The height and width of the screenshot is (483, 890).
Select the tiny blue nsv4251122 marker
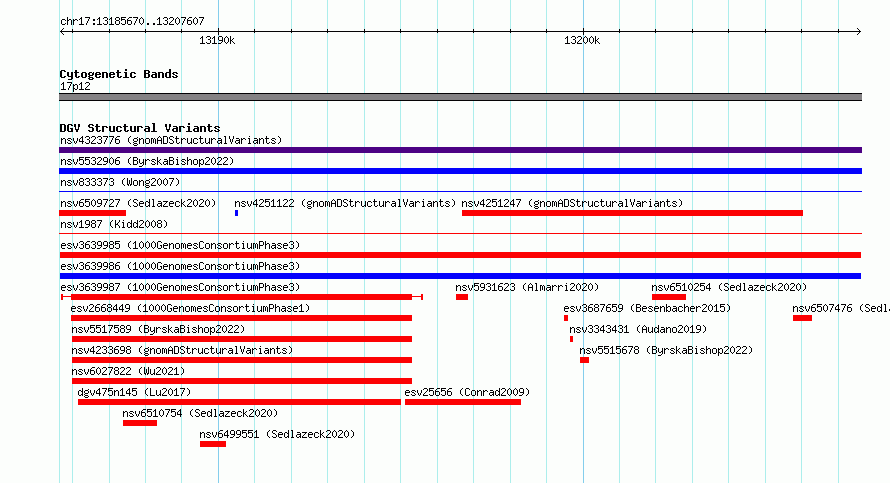pyautogui.click(x=236, y=213)
